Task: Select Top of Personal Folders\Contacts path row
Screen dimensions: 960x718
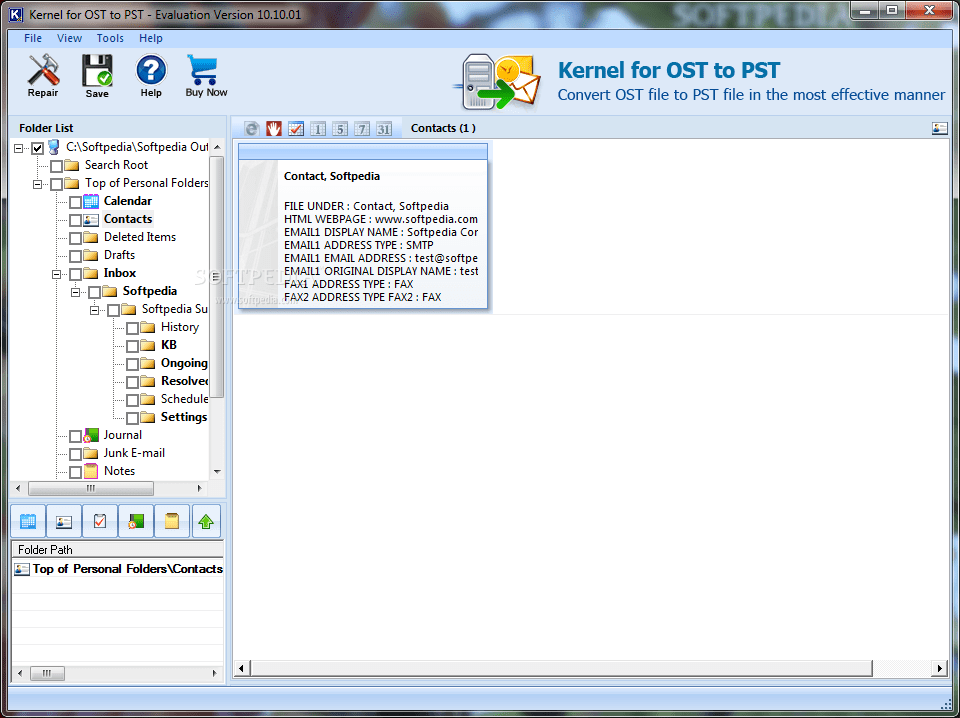Action: pos(118,569)
